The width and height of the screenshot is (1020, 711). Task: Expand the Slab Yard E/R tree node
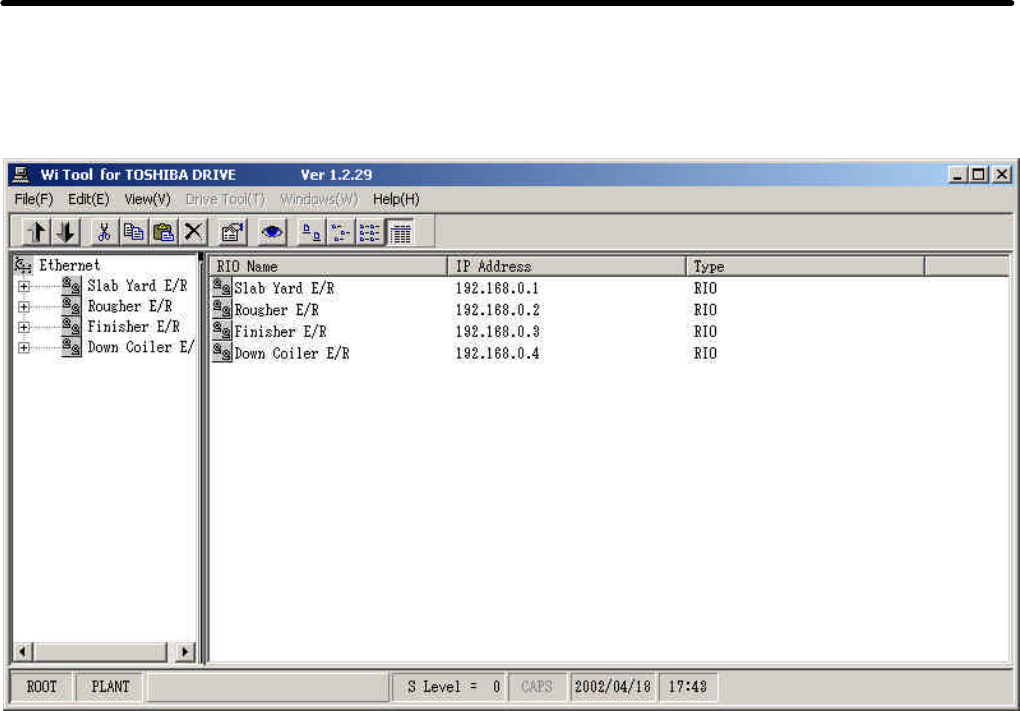23,286
